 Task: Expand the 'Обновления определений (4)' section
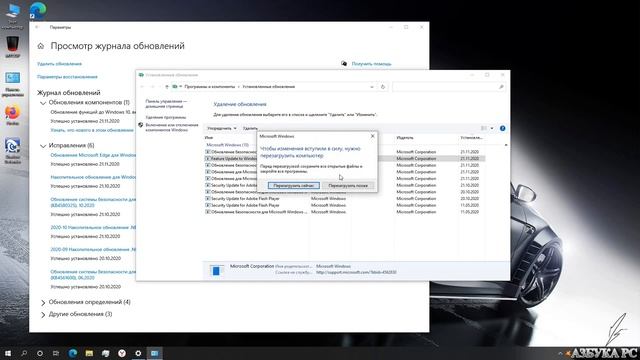85,302
